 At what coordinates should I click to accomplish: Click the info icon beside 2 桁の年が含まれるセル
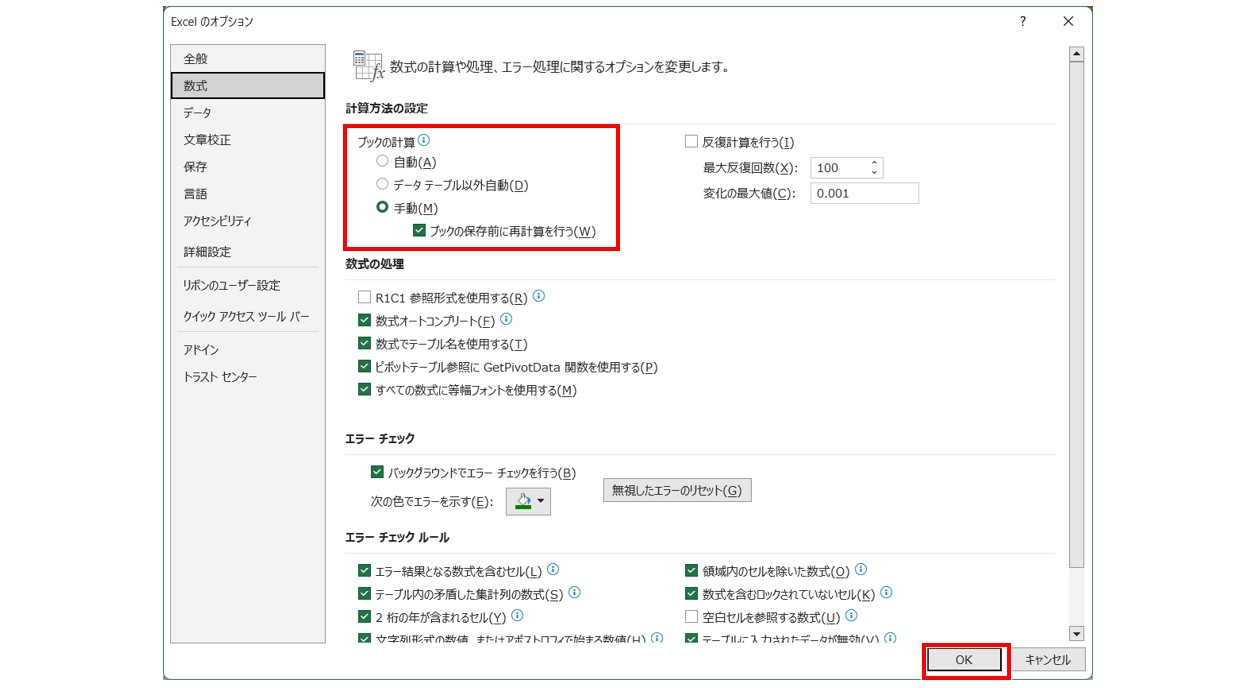click(518, 616)
